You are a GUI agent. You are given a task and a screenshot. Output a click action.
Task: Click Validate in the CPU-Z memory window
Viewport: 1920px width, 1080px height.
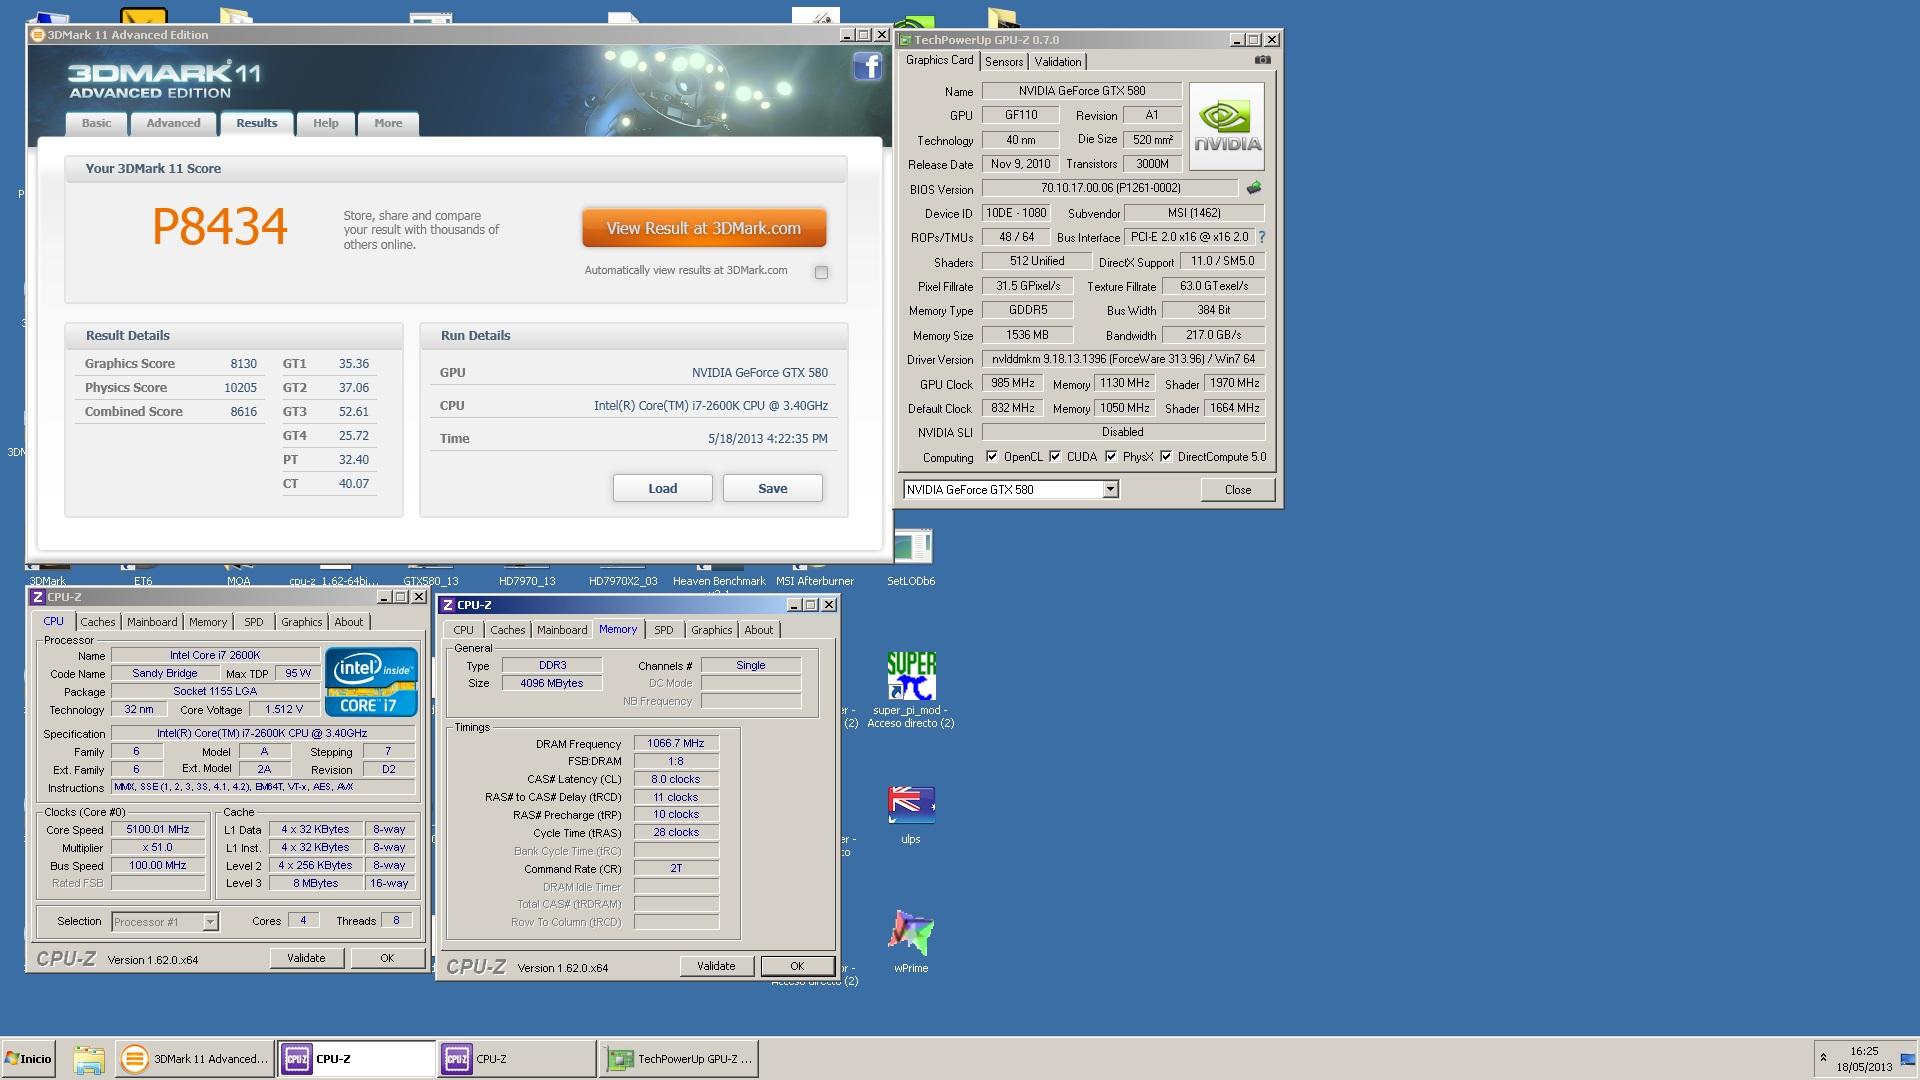716,966
